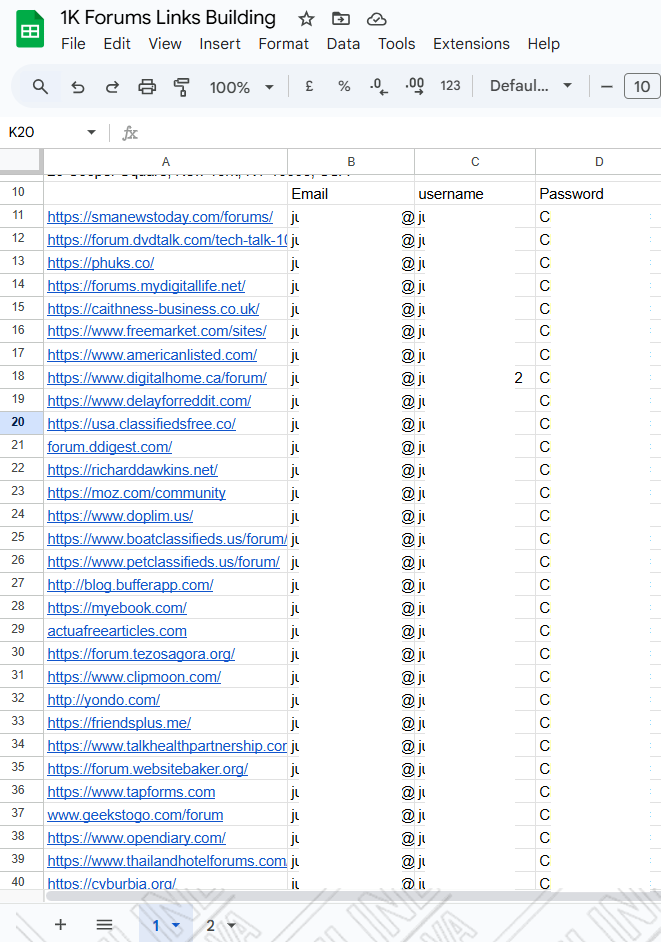This screenshot has height=942, width=661.
Task: Open the View menu
Action: point(165,44)
